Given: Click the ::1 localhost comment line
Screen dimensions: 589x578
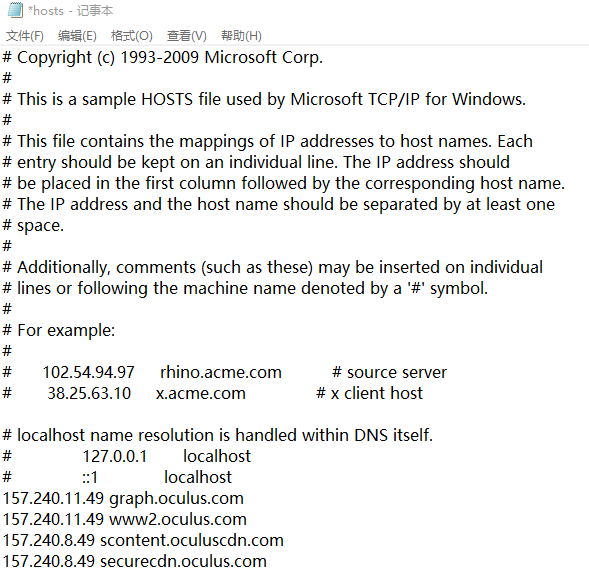Looking at the screenshot, I should point(117,477).
